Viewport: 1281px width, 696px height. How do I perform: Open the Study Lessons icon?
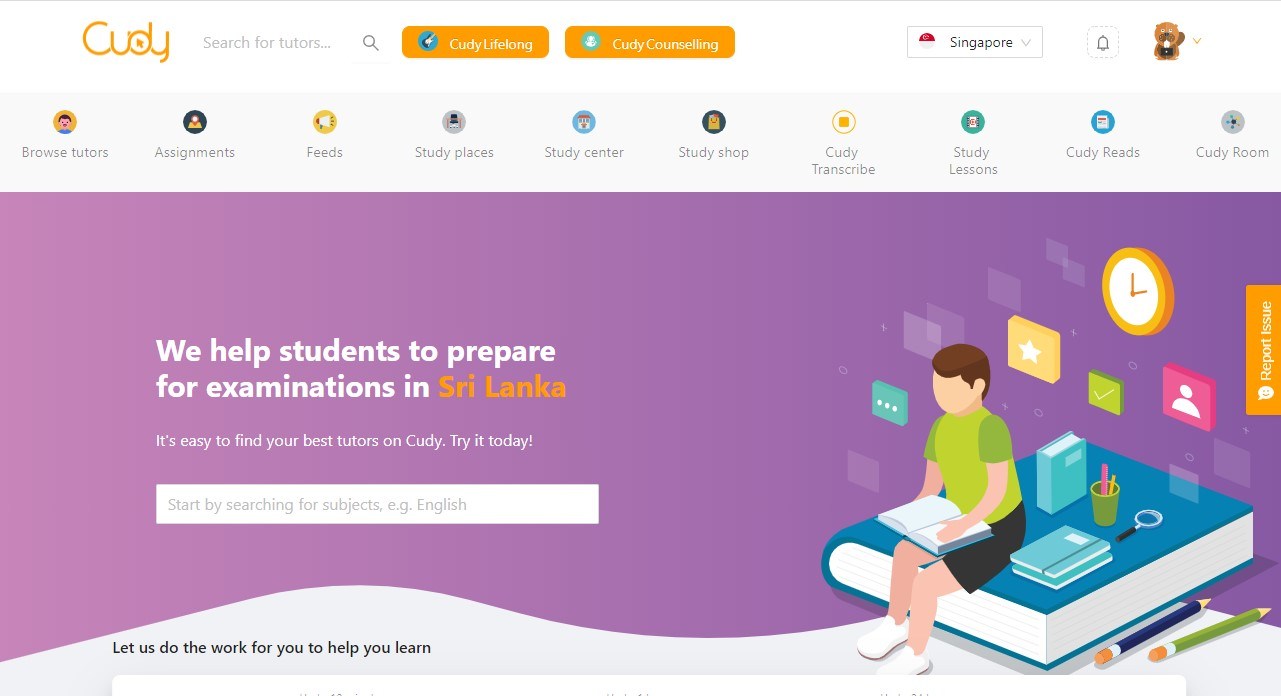coord(973,122)
